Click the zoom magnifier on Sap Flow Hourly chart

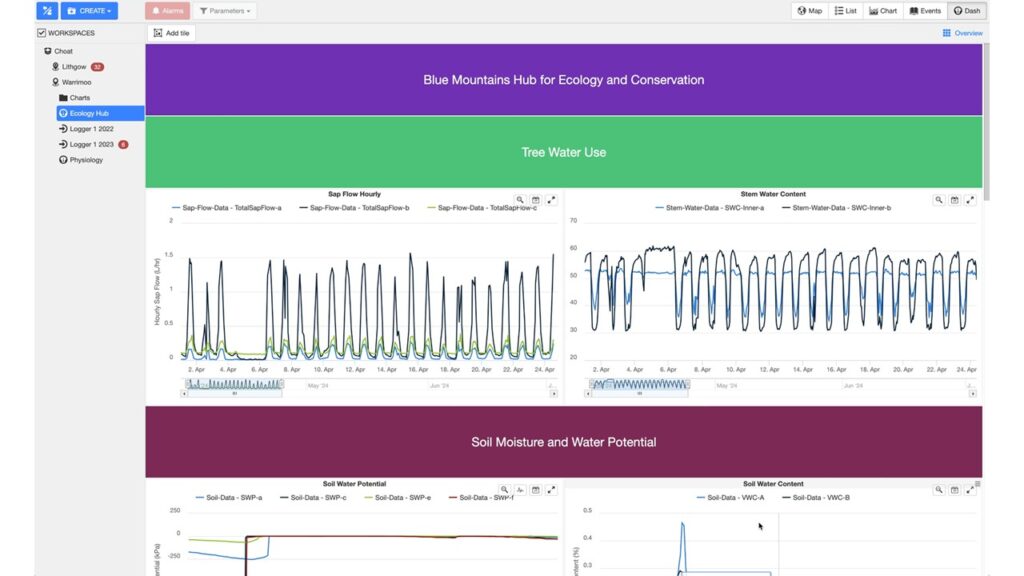[x=520, y=200]
